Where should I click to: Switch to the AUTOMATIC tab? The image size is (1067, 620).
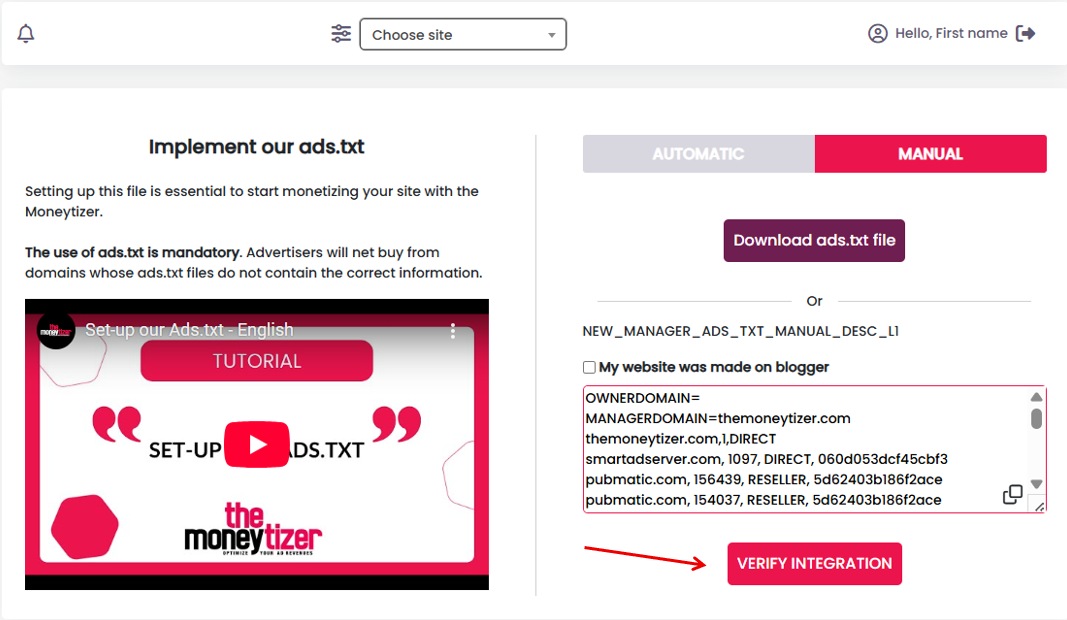coord(698,154)
